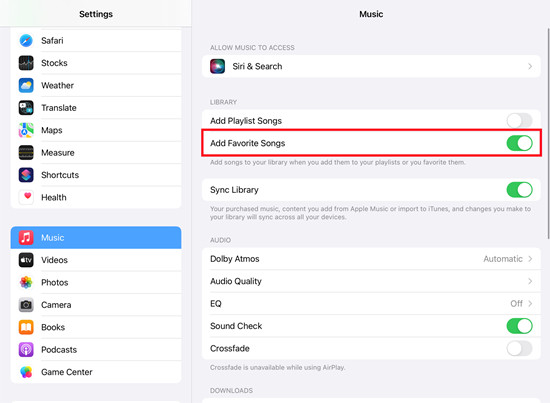
Task: Tap the Sound Check label
Action: click(236, 326)
